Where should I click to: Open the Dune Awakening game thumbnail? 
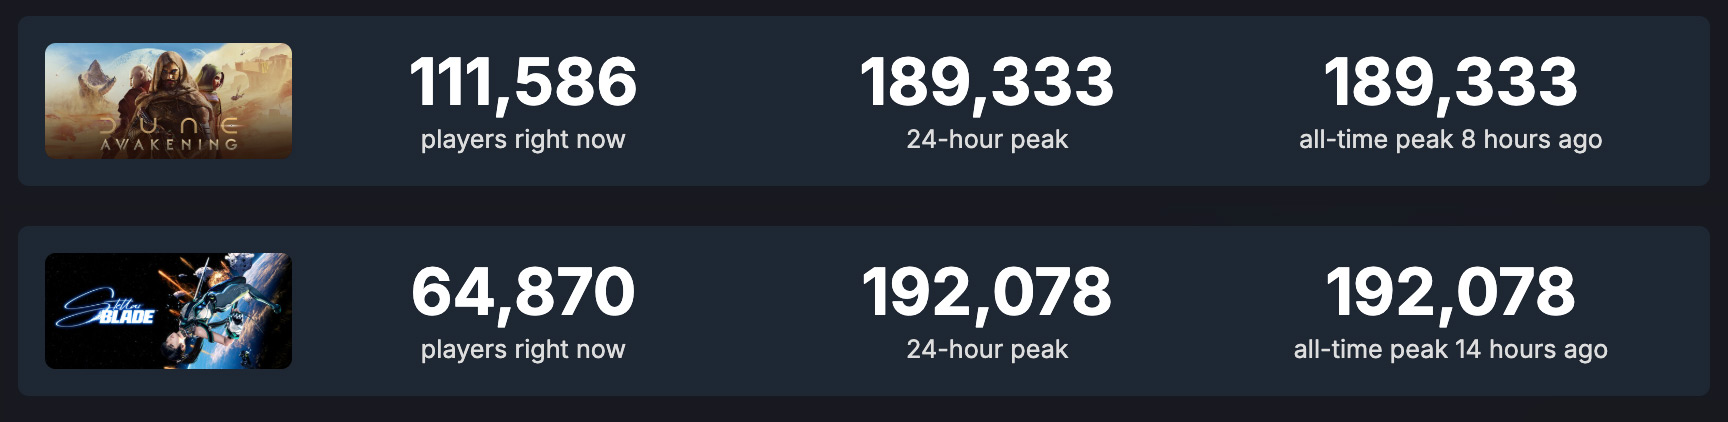[168, 101]
